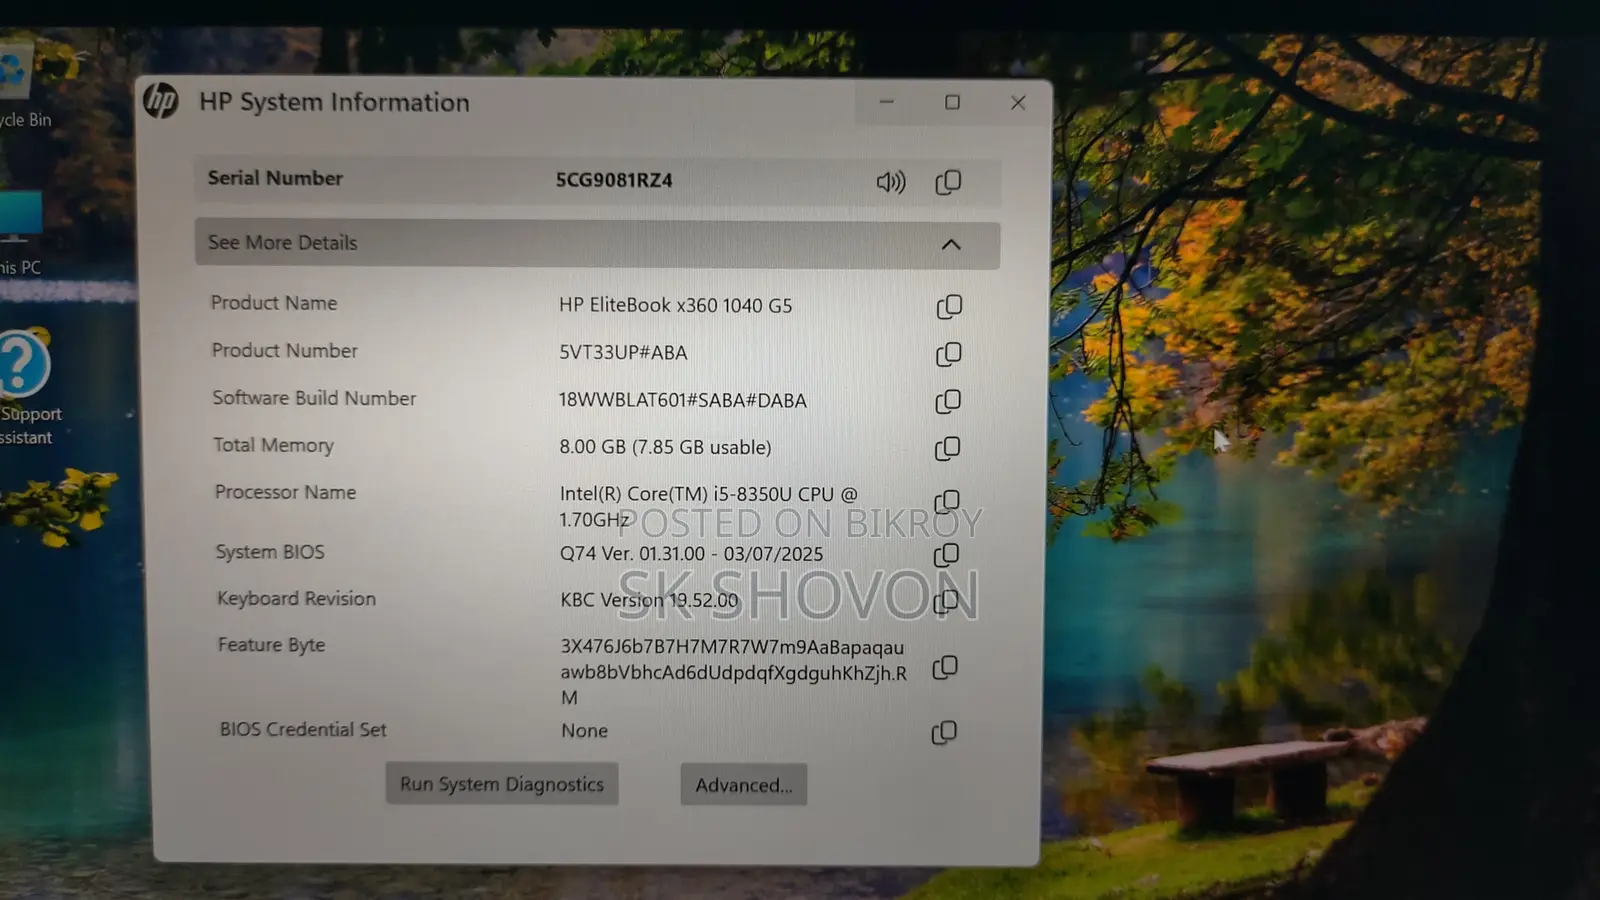Select the Intel(R) Core(TM) i5-8350U processor text
This screenshot has width=1600, height=900.
coord(708,507)
